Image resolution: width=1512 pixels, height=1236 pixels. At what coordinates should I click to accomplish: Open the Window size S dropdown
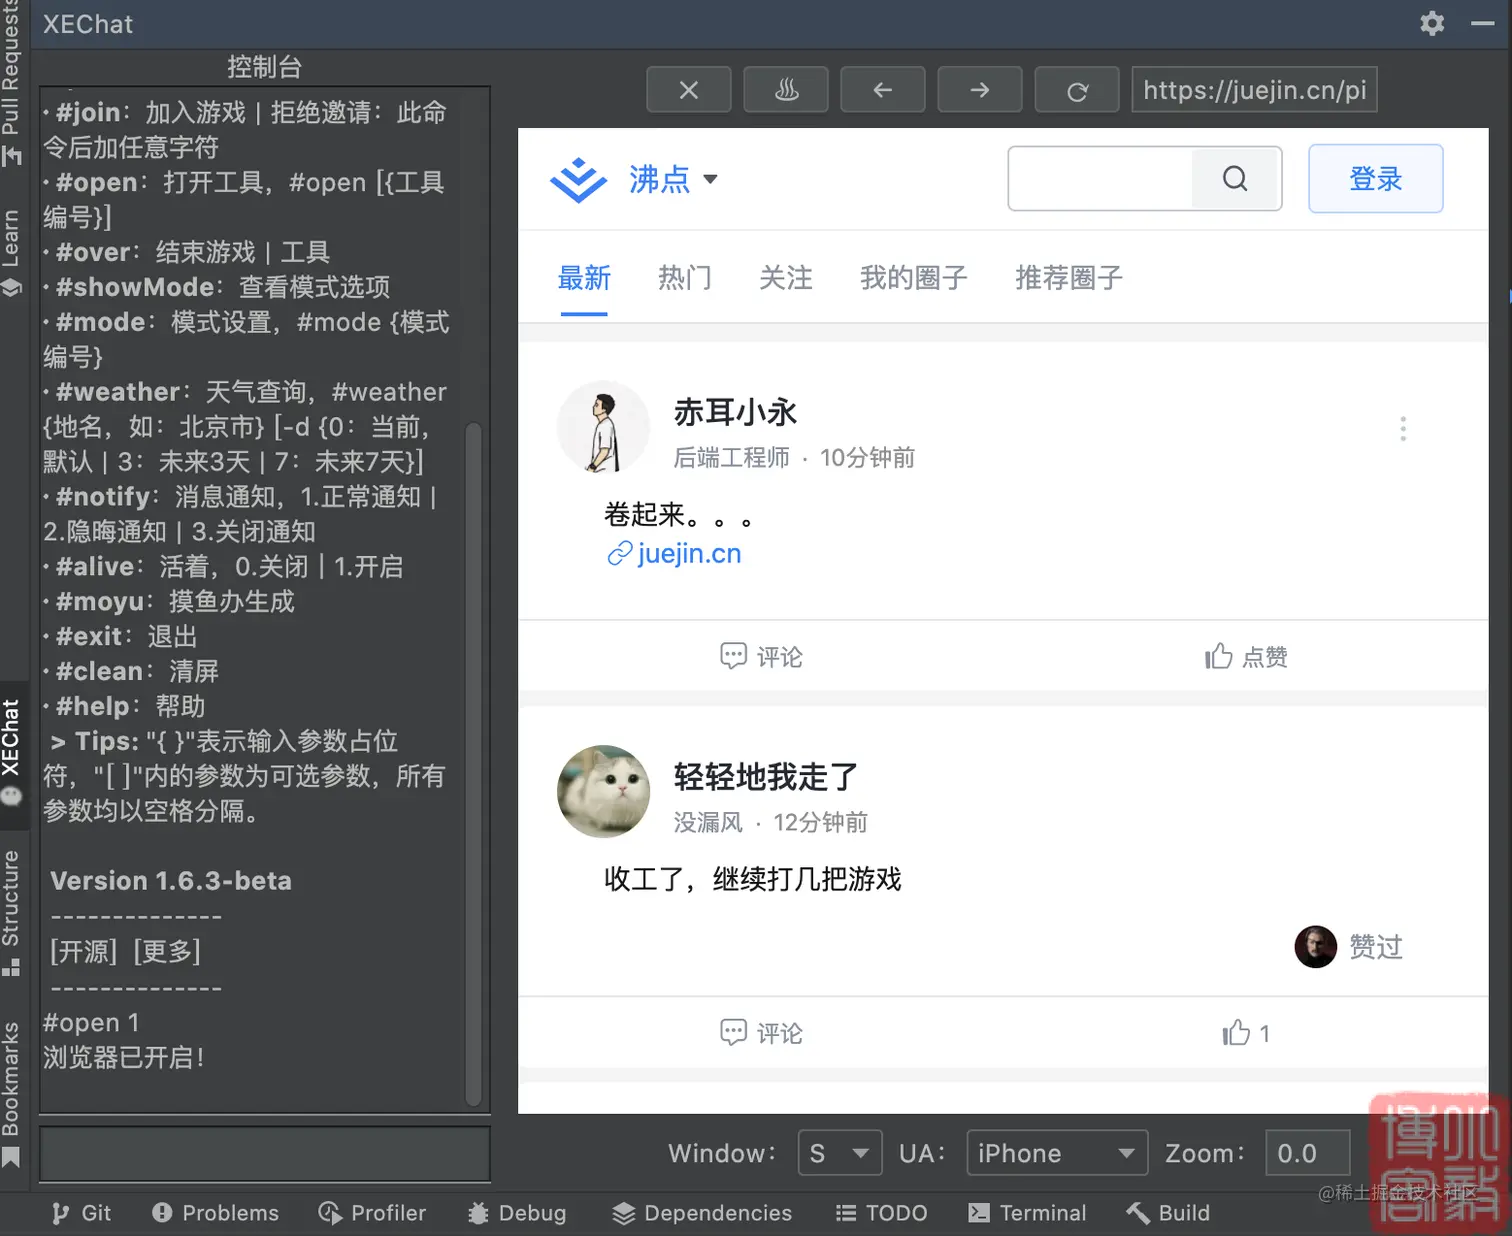(840, 1153)
